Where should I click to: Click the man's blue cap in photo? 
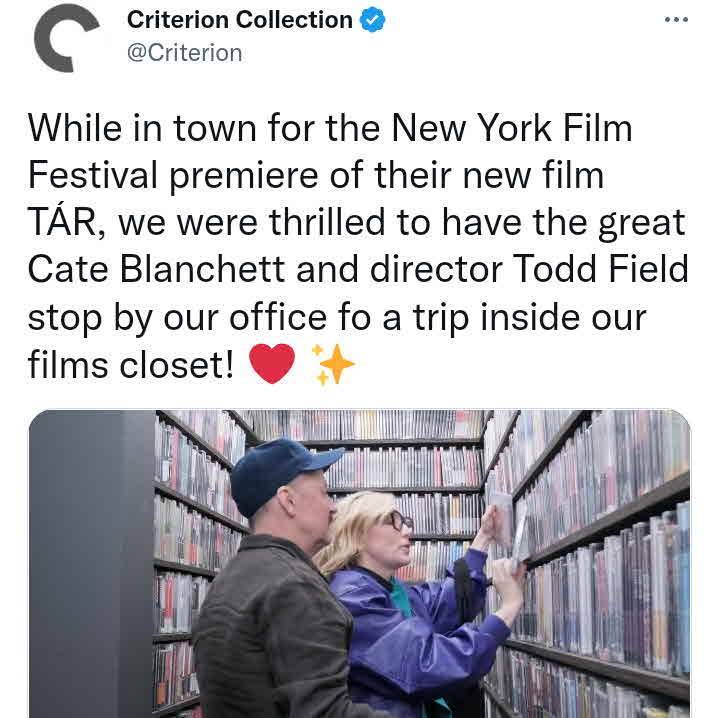coord(283,475)
